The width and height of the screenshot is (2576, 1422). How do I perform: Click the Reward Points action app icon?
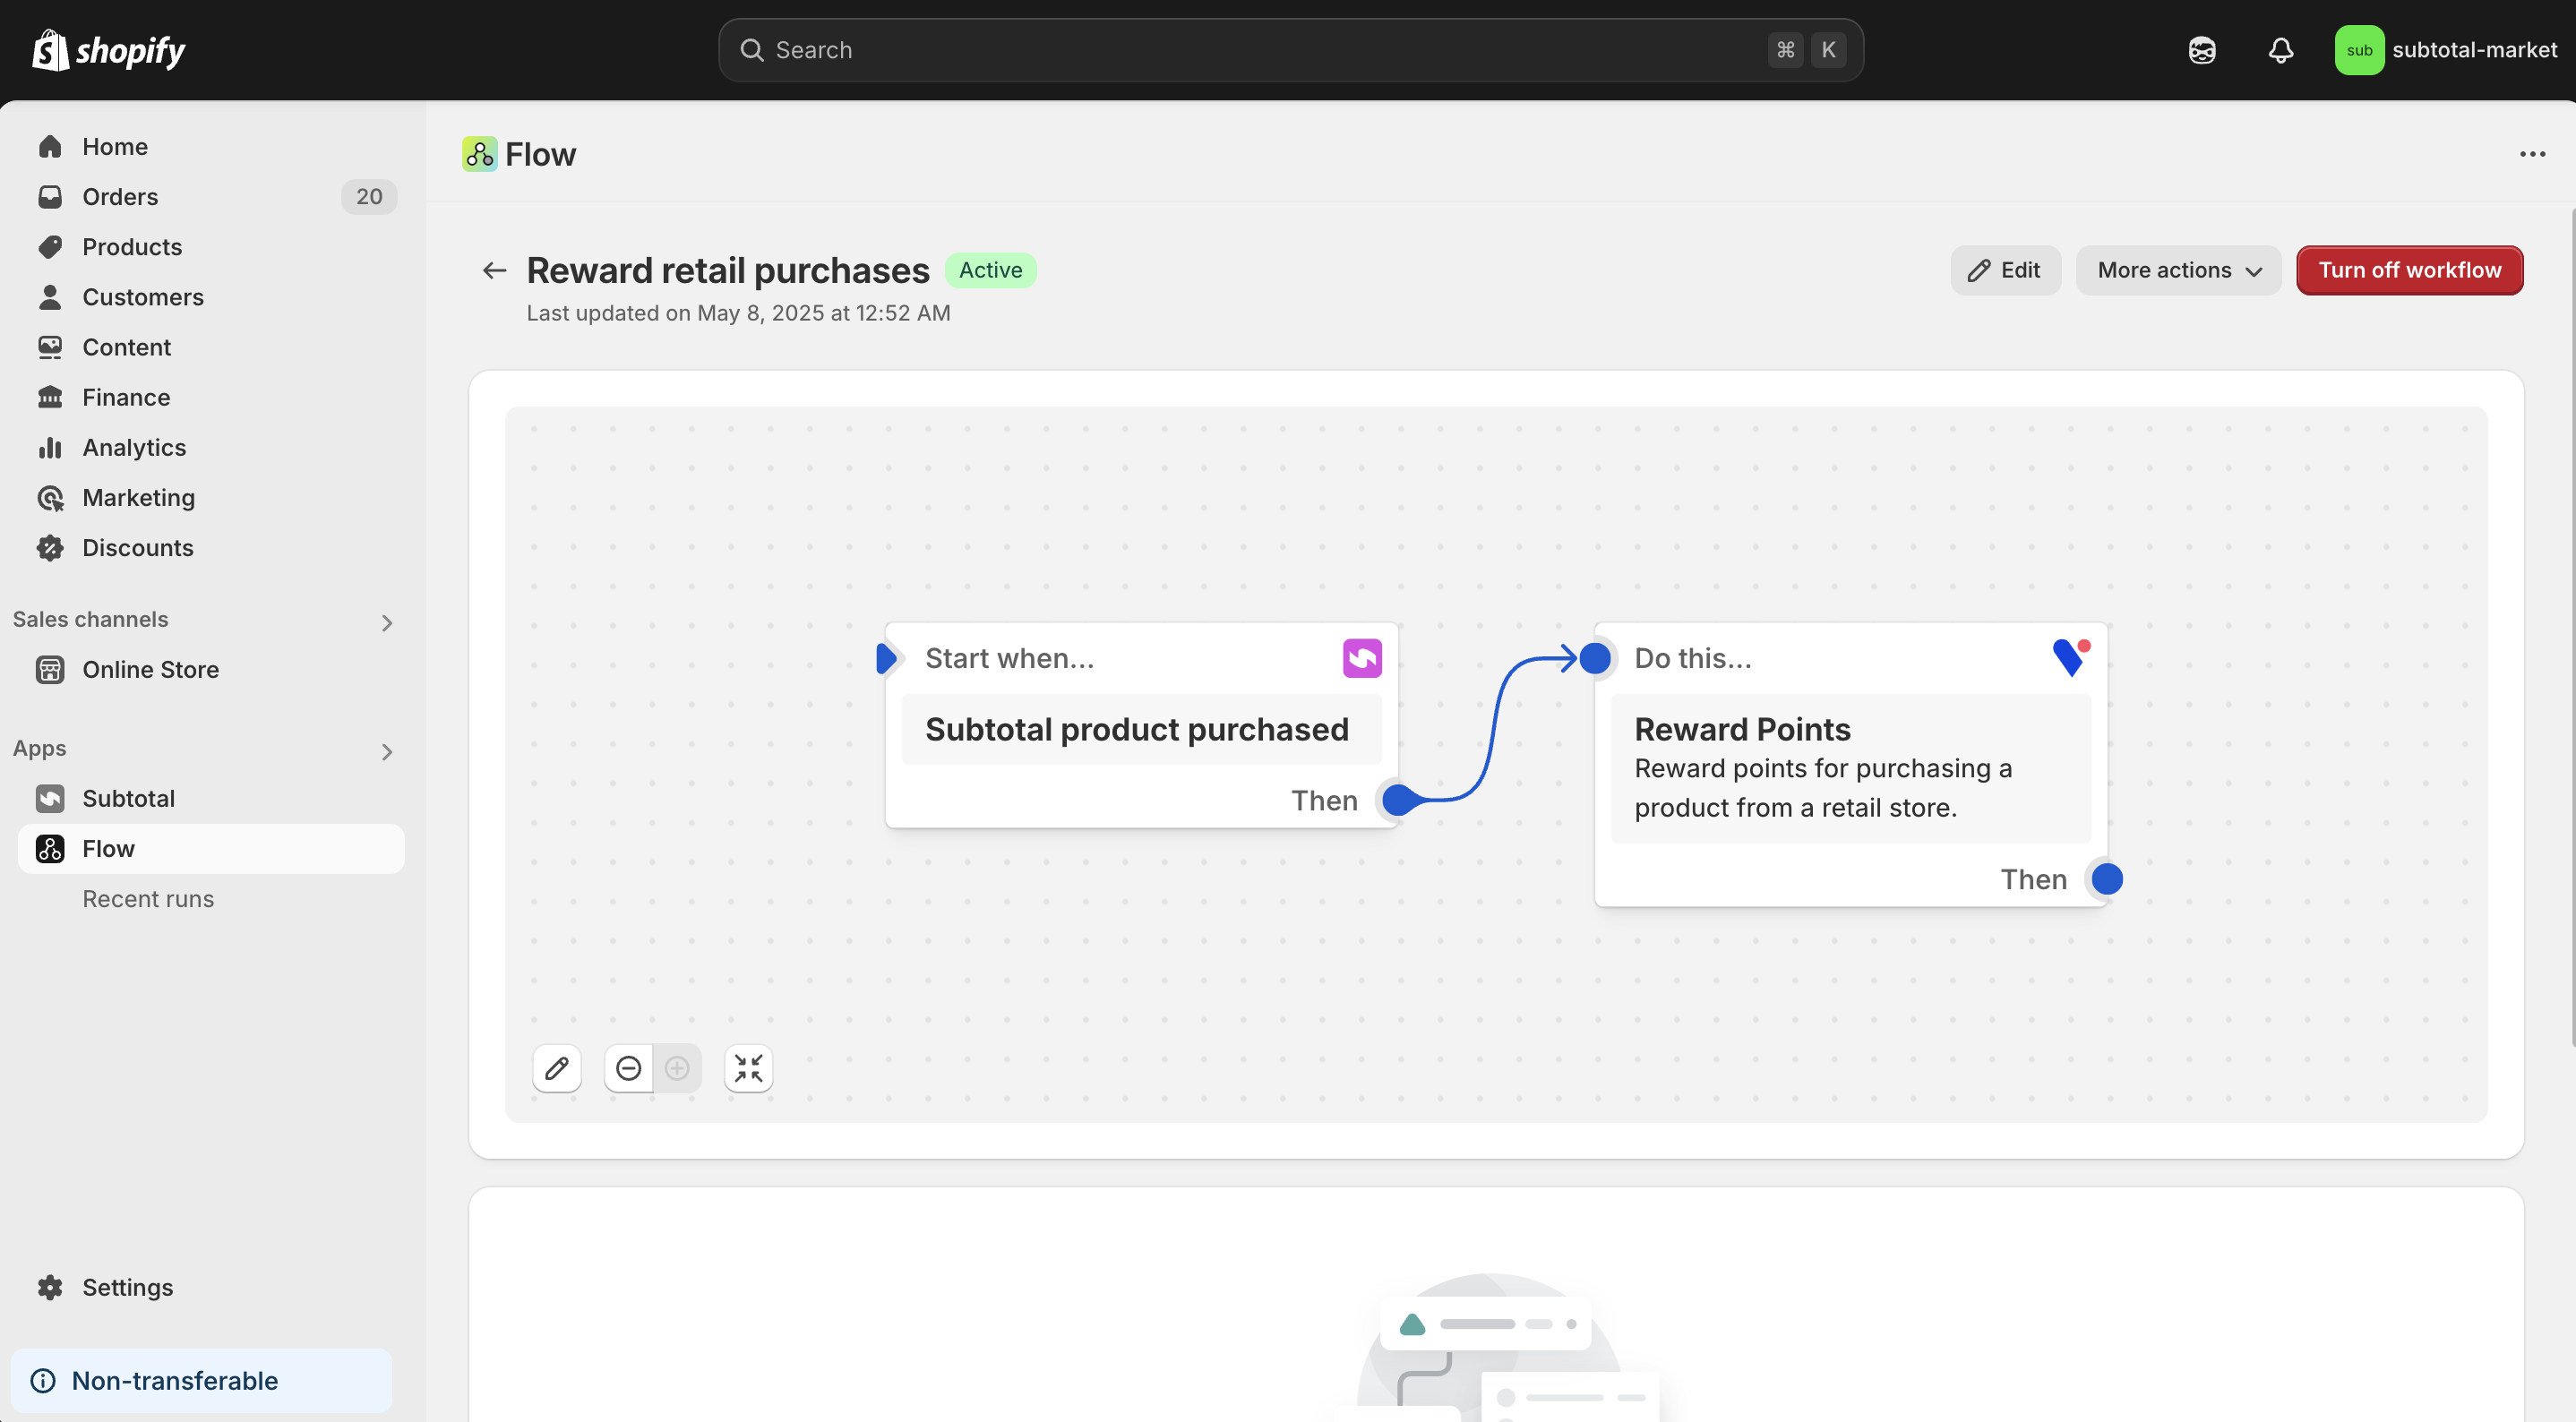[2069, 657]
